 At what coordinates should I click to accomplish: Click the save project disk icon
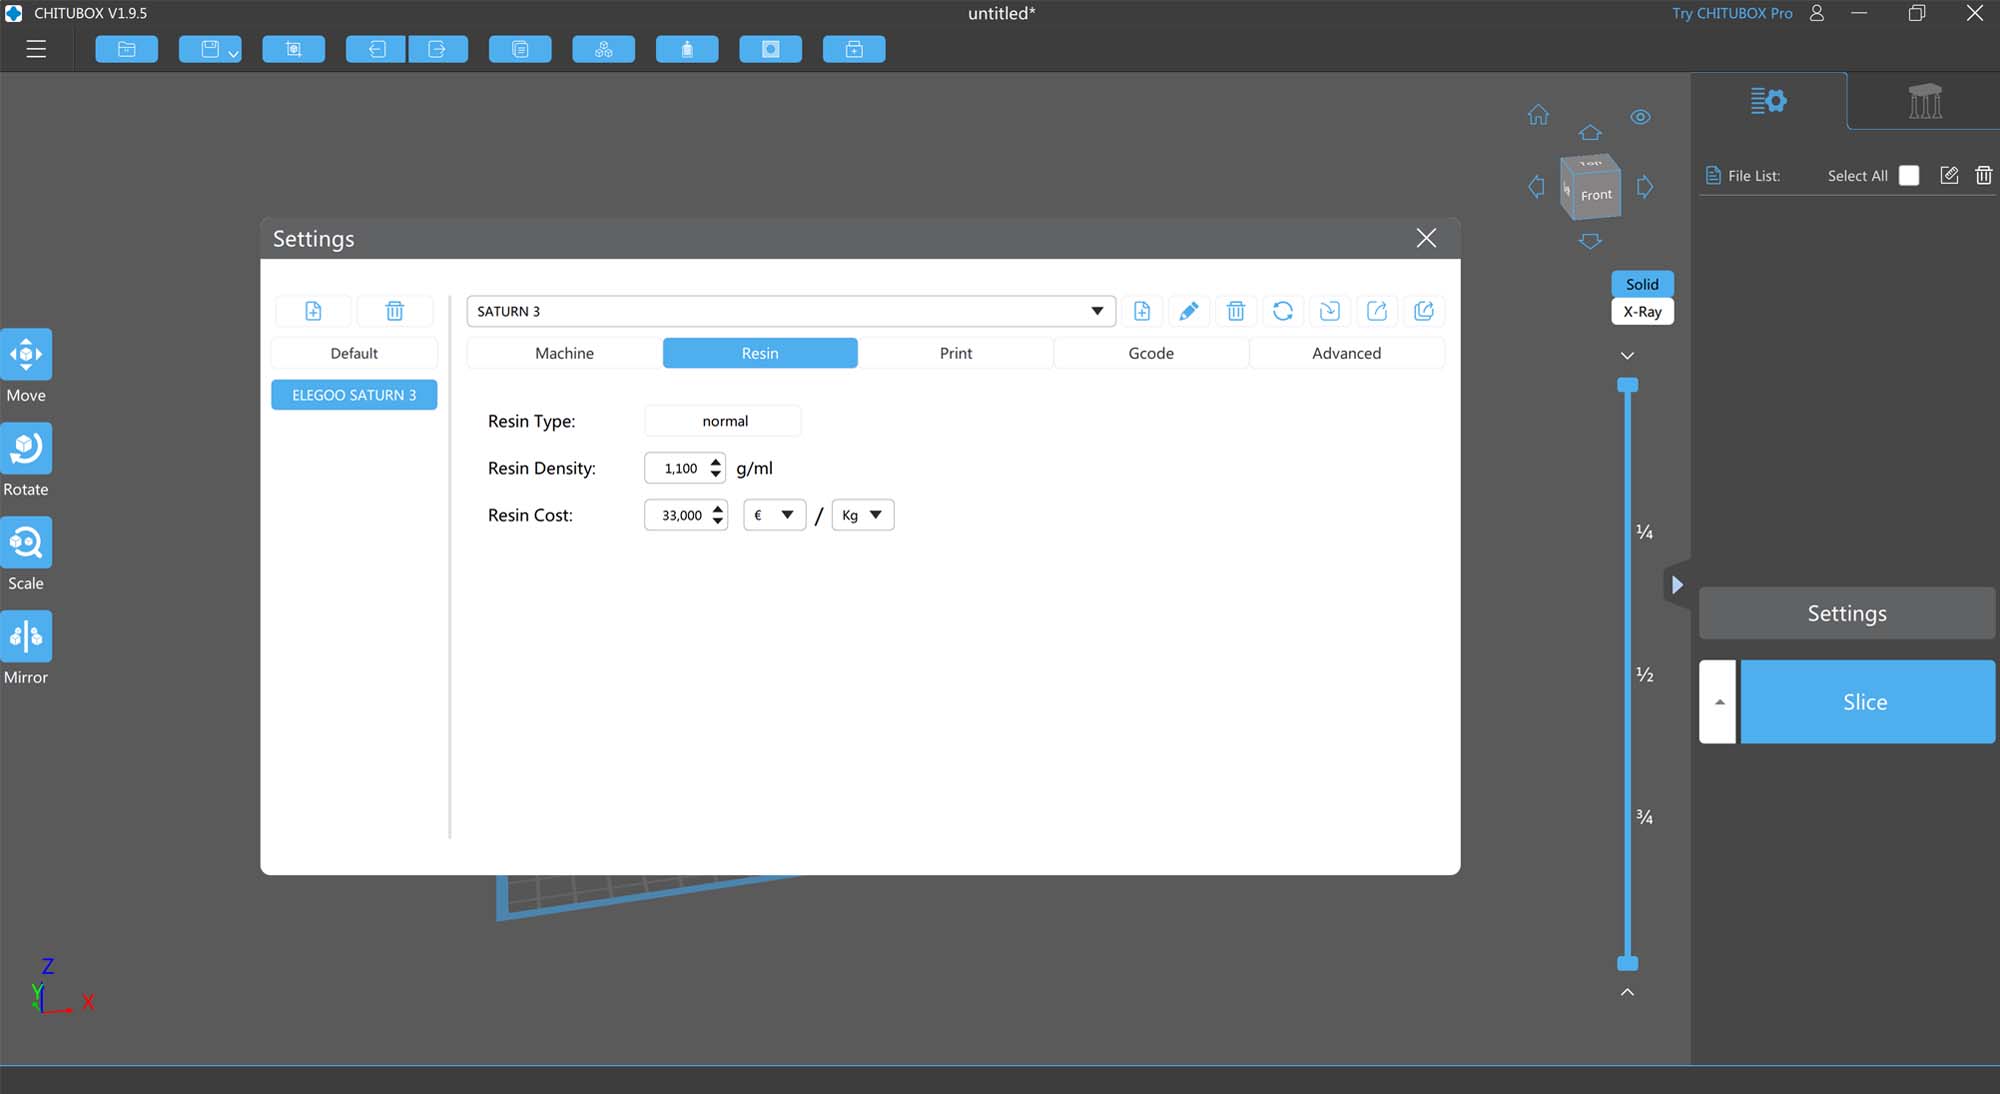209,49
